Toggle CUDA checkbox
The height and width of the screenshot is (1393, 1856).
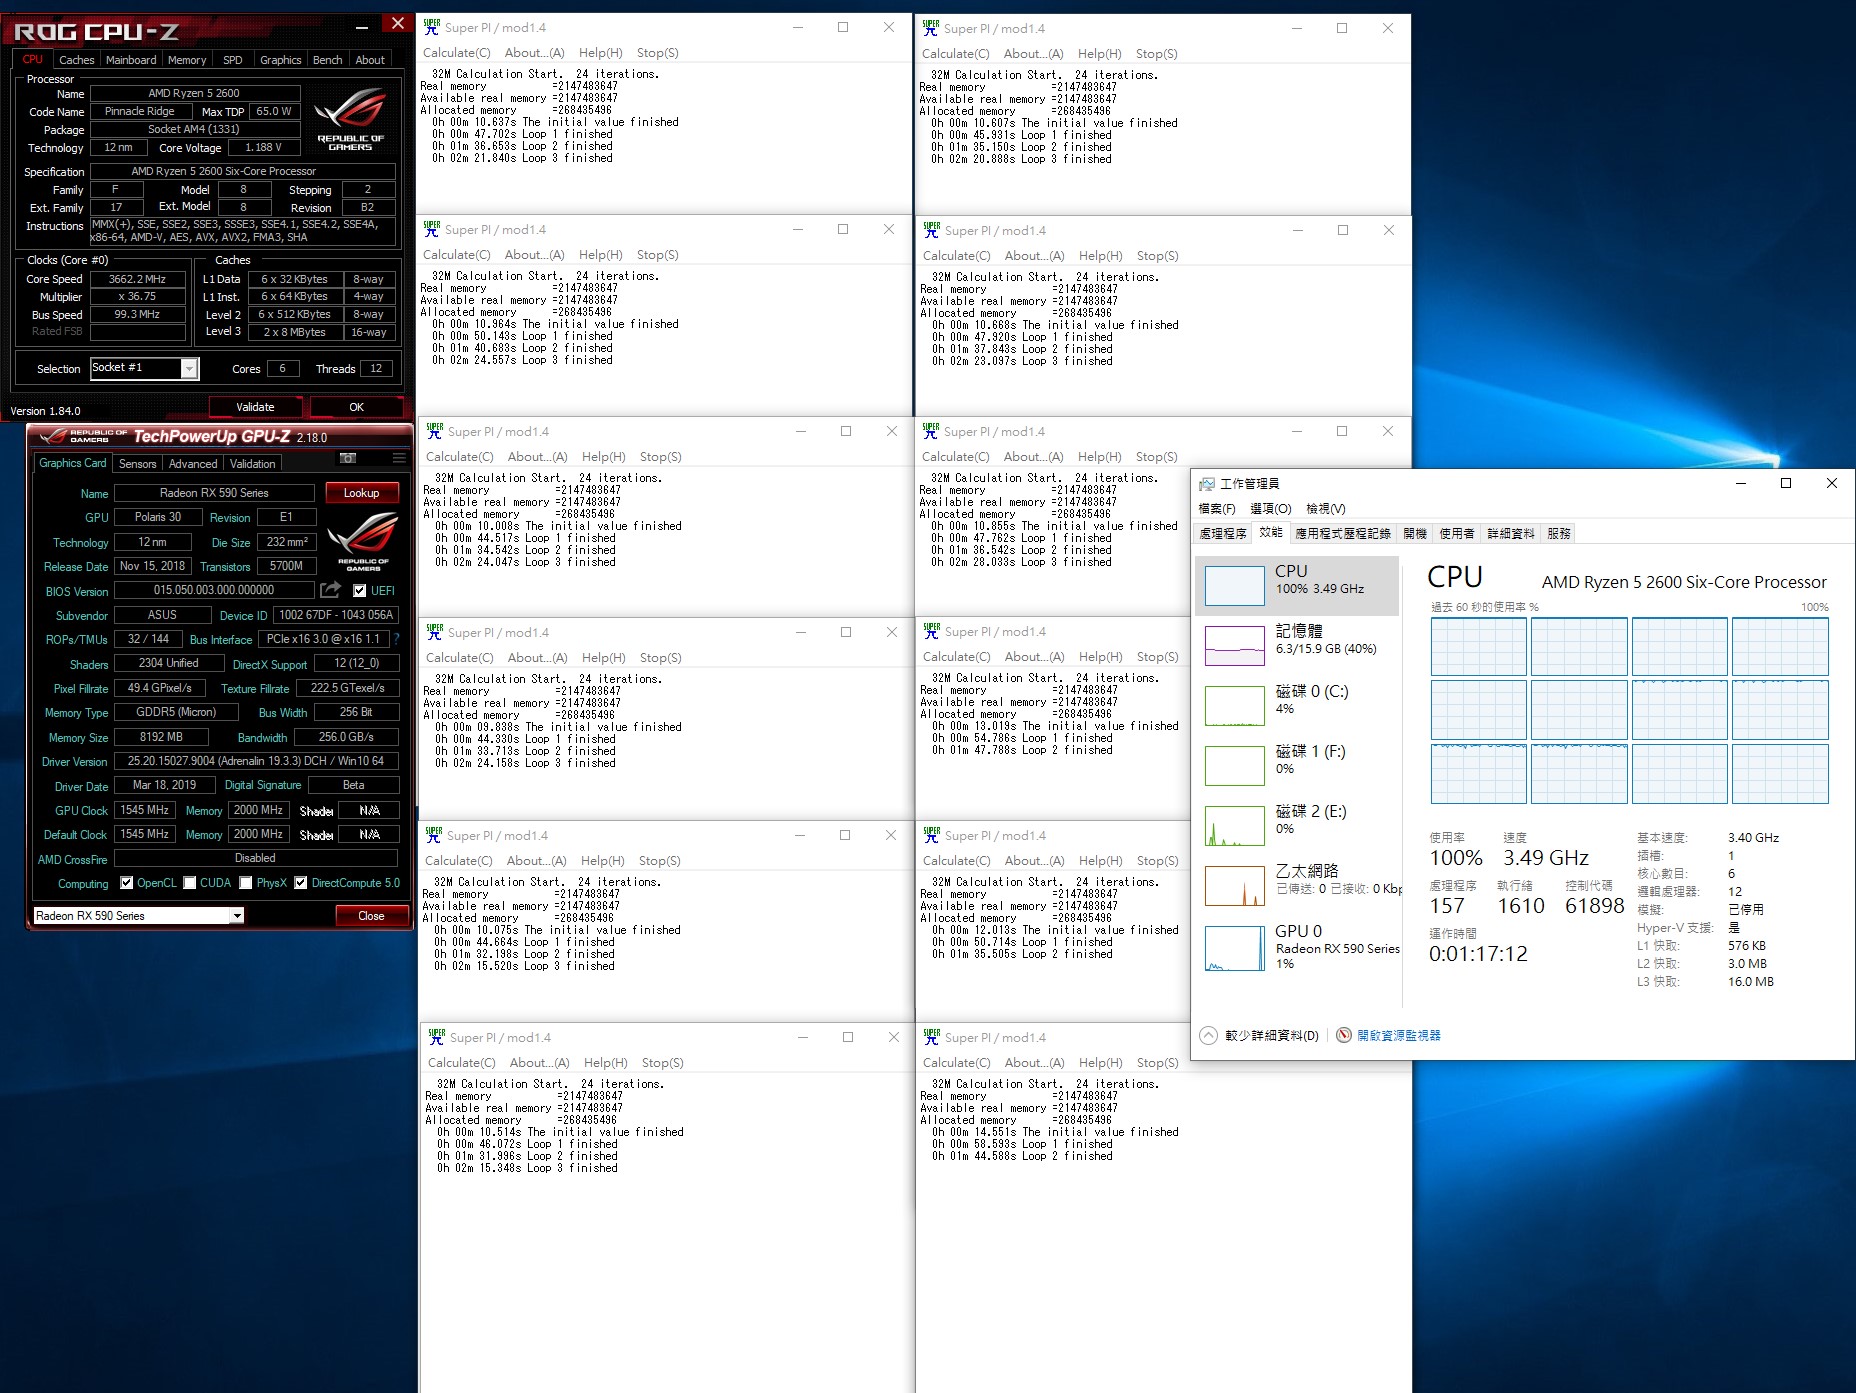pyautogui.click(x=189, y=883)
